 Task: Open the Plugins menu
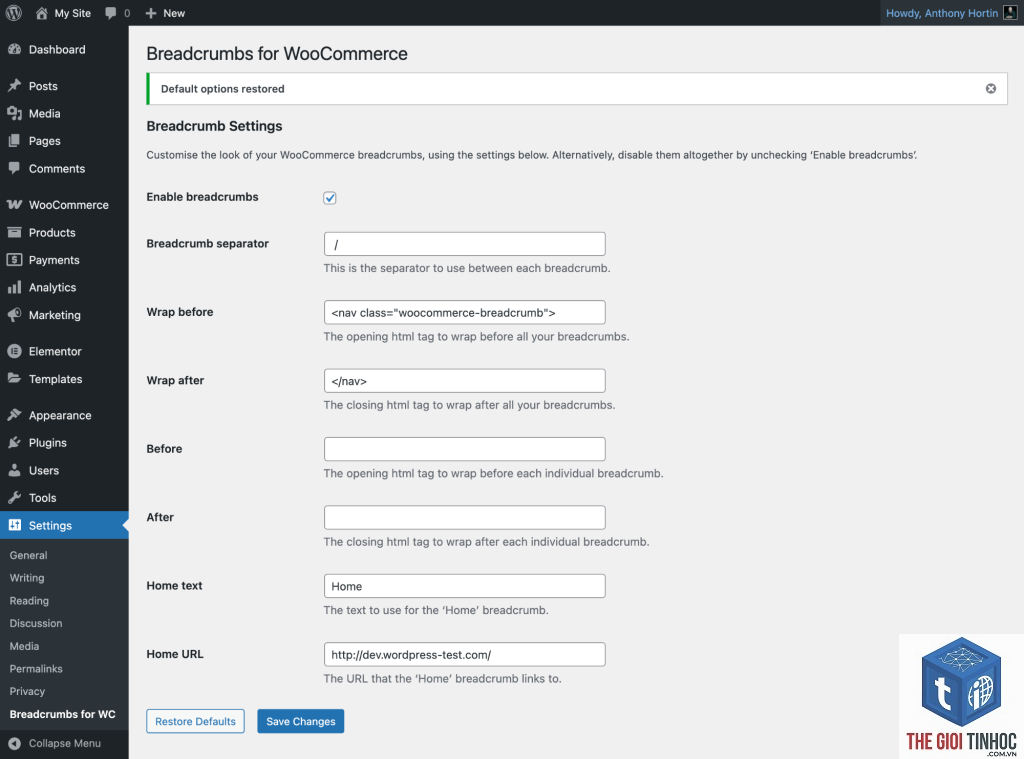coord(64,443)
